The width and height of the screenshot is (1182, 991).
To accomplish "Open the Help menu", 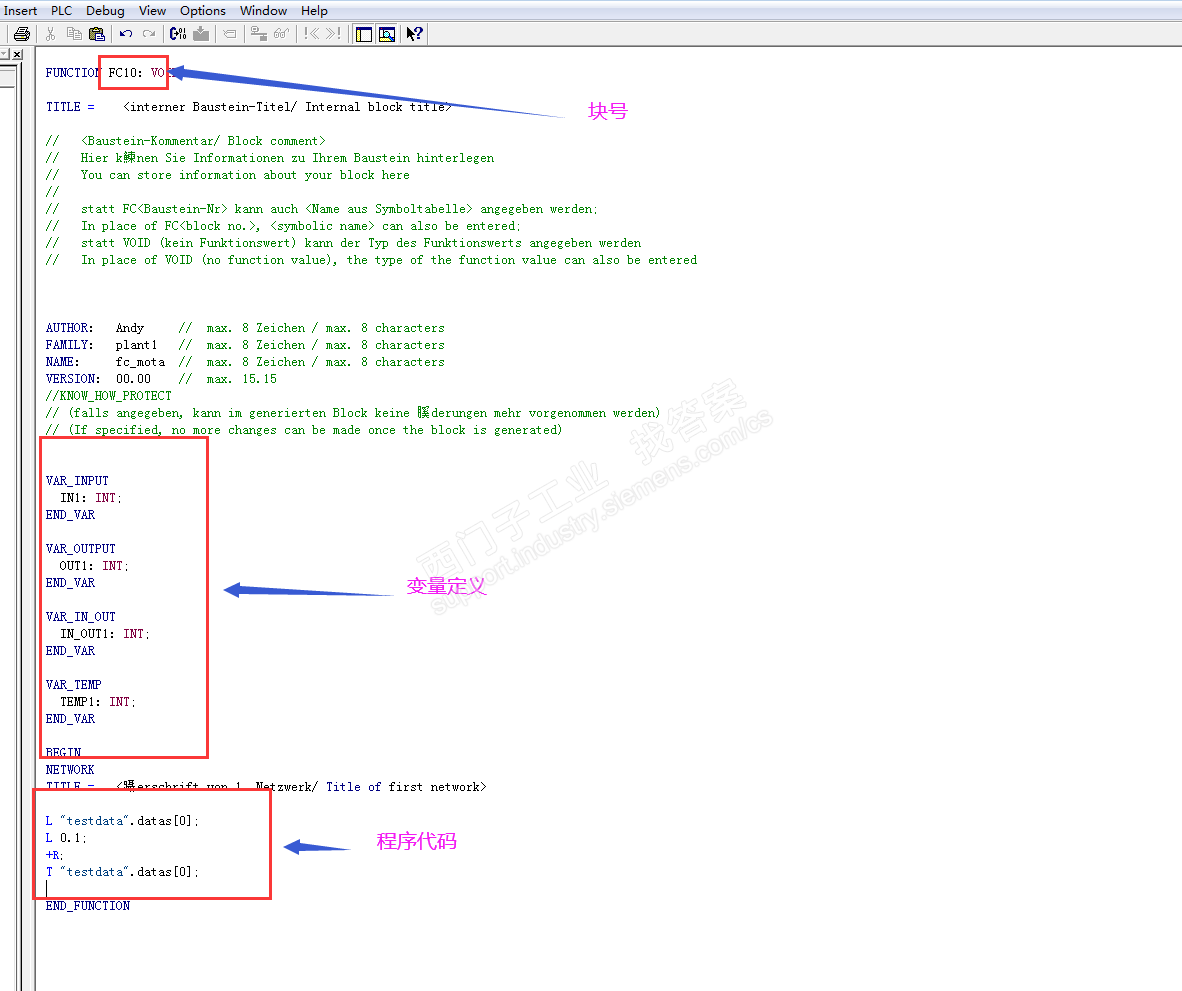I will [x=314, y=11].
